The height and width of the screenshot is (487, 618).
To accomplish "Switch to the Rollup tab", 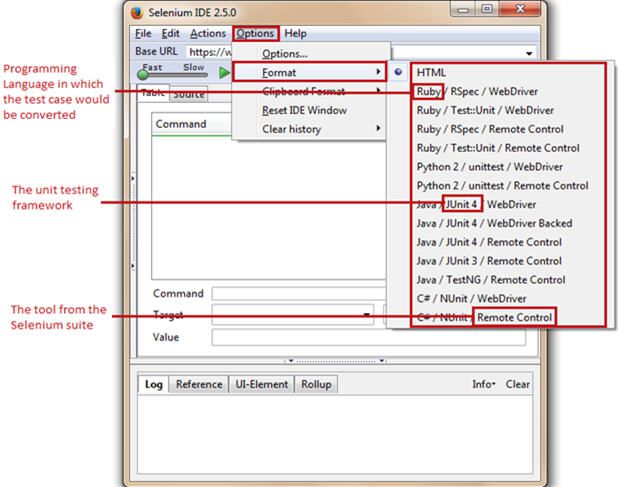I will 316,384.
